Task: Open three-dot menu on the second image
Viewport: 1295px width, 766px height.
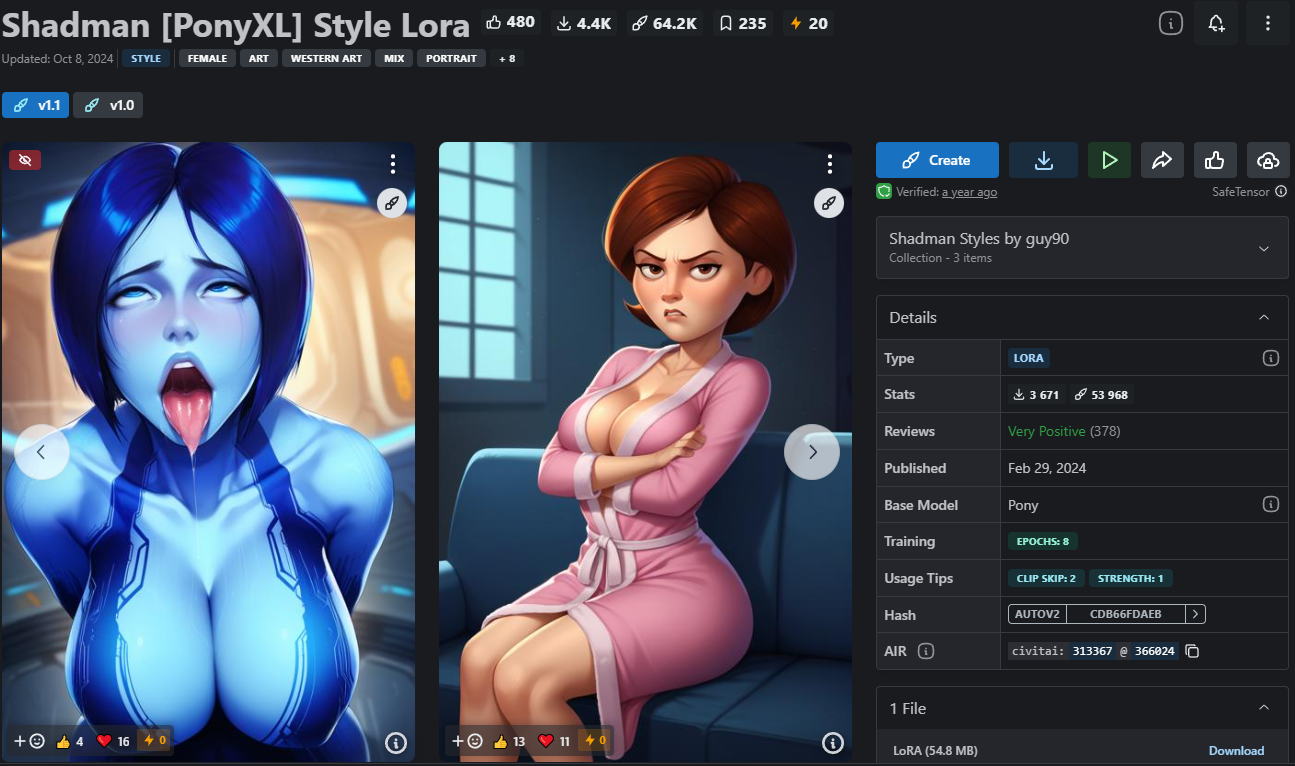Action: click(829, 164)
